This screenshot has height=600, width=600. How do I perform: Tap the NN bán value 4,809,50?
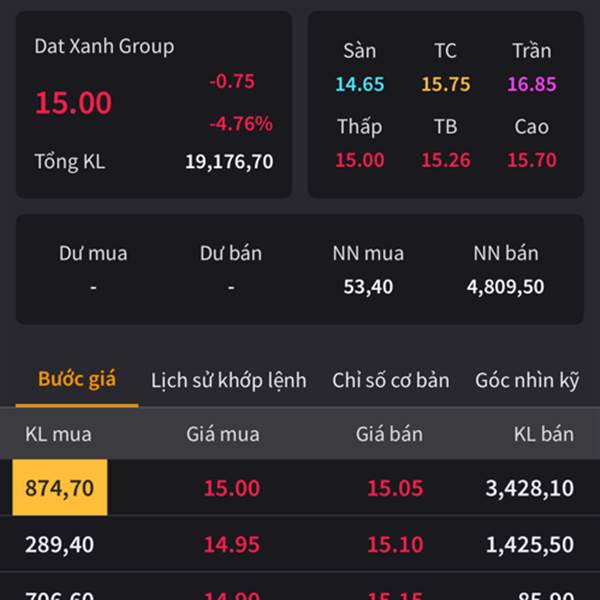[x=505, y=287]
